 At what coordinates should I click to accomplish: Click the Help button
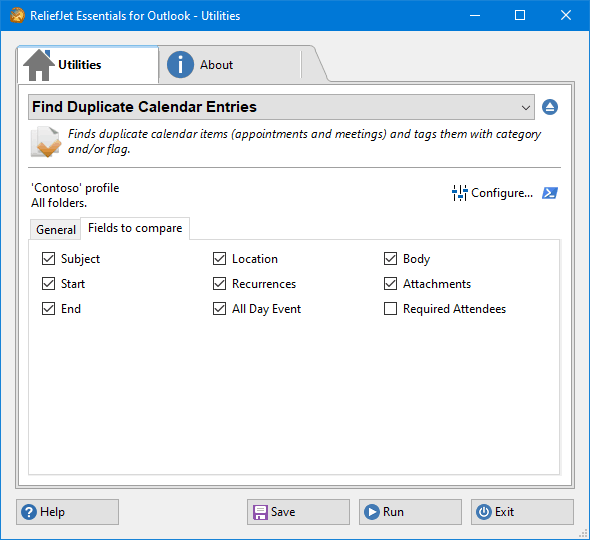pos(67,512)
